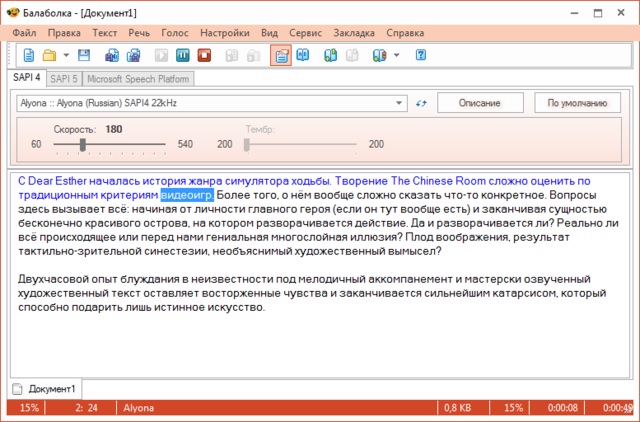The height and width of the screenshot is (422, 640).
Task: Open the Alyona voice selection dropdown
Action: tap(400, 103)
